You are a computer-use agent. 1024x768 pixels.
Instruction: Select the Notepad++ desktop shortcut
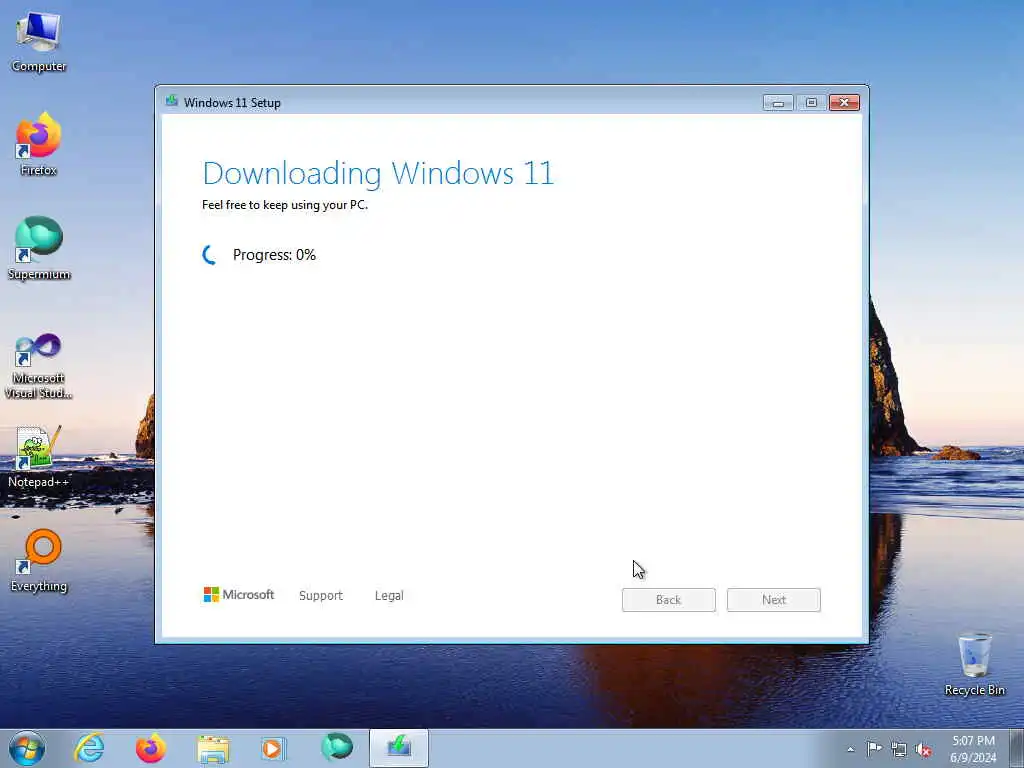pyautogui.click(x=39, y=456)
